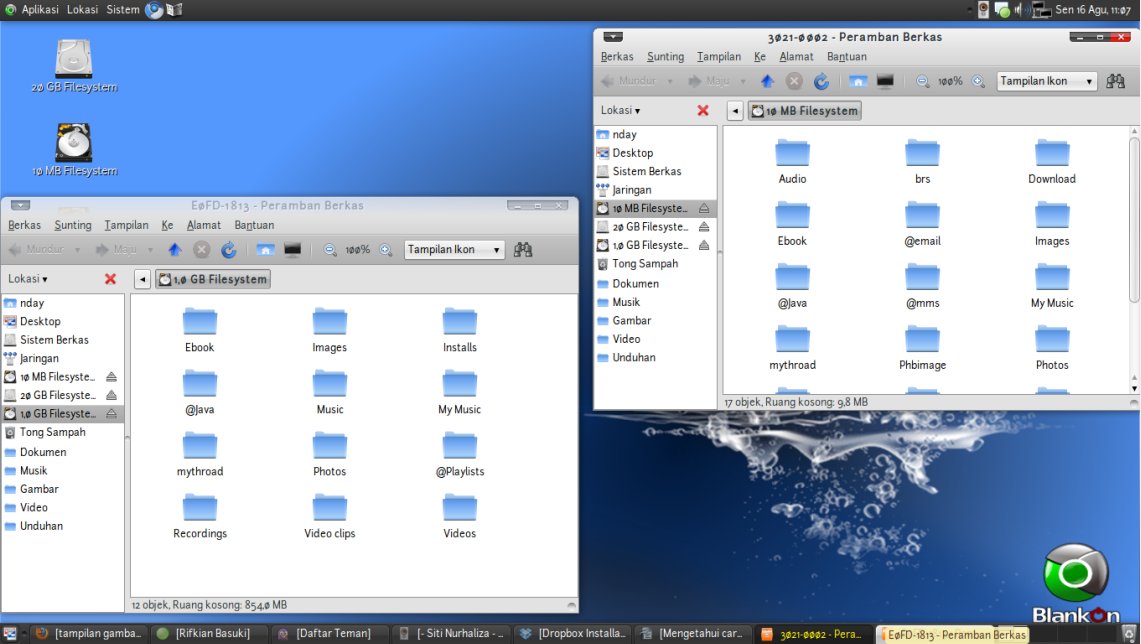The width and height of the screenshot is (1141, 644).
Task: Open the Tampilan Ikon dropdown in the 3021-0002 window
Action: (x=1046, y=82)
